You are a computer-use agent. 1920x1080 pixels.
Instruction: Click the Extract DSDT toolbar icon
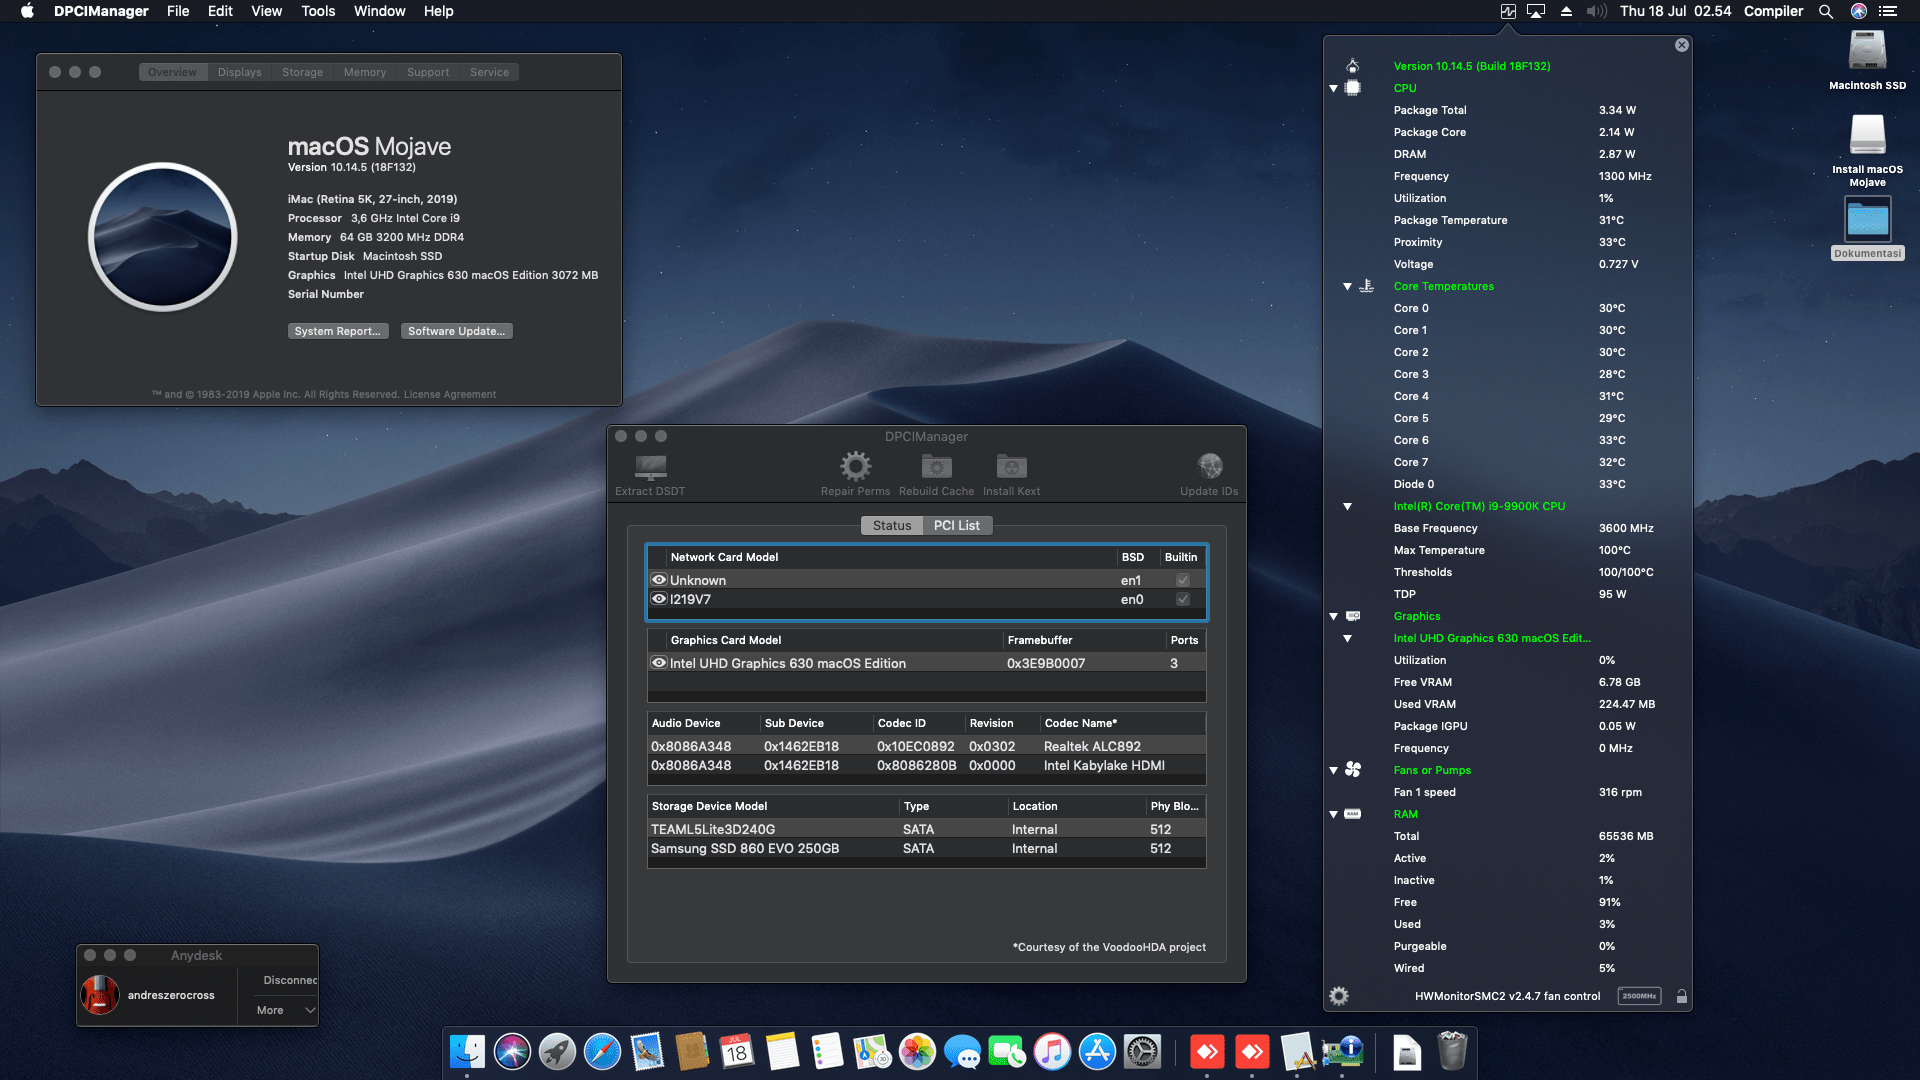pos(650,467)
